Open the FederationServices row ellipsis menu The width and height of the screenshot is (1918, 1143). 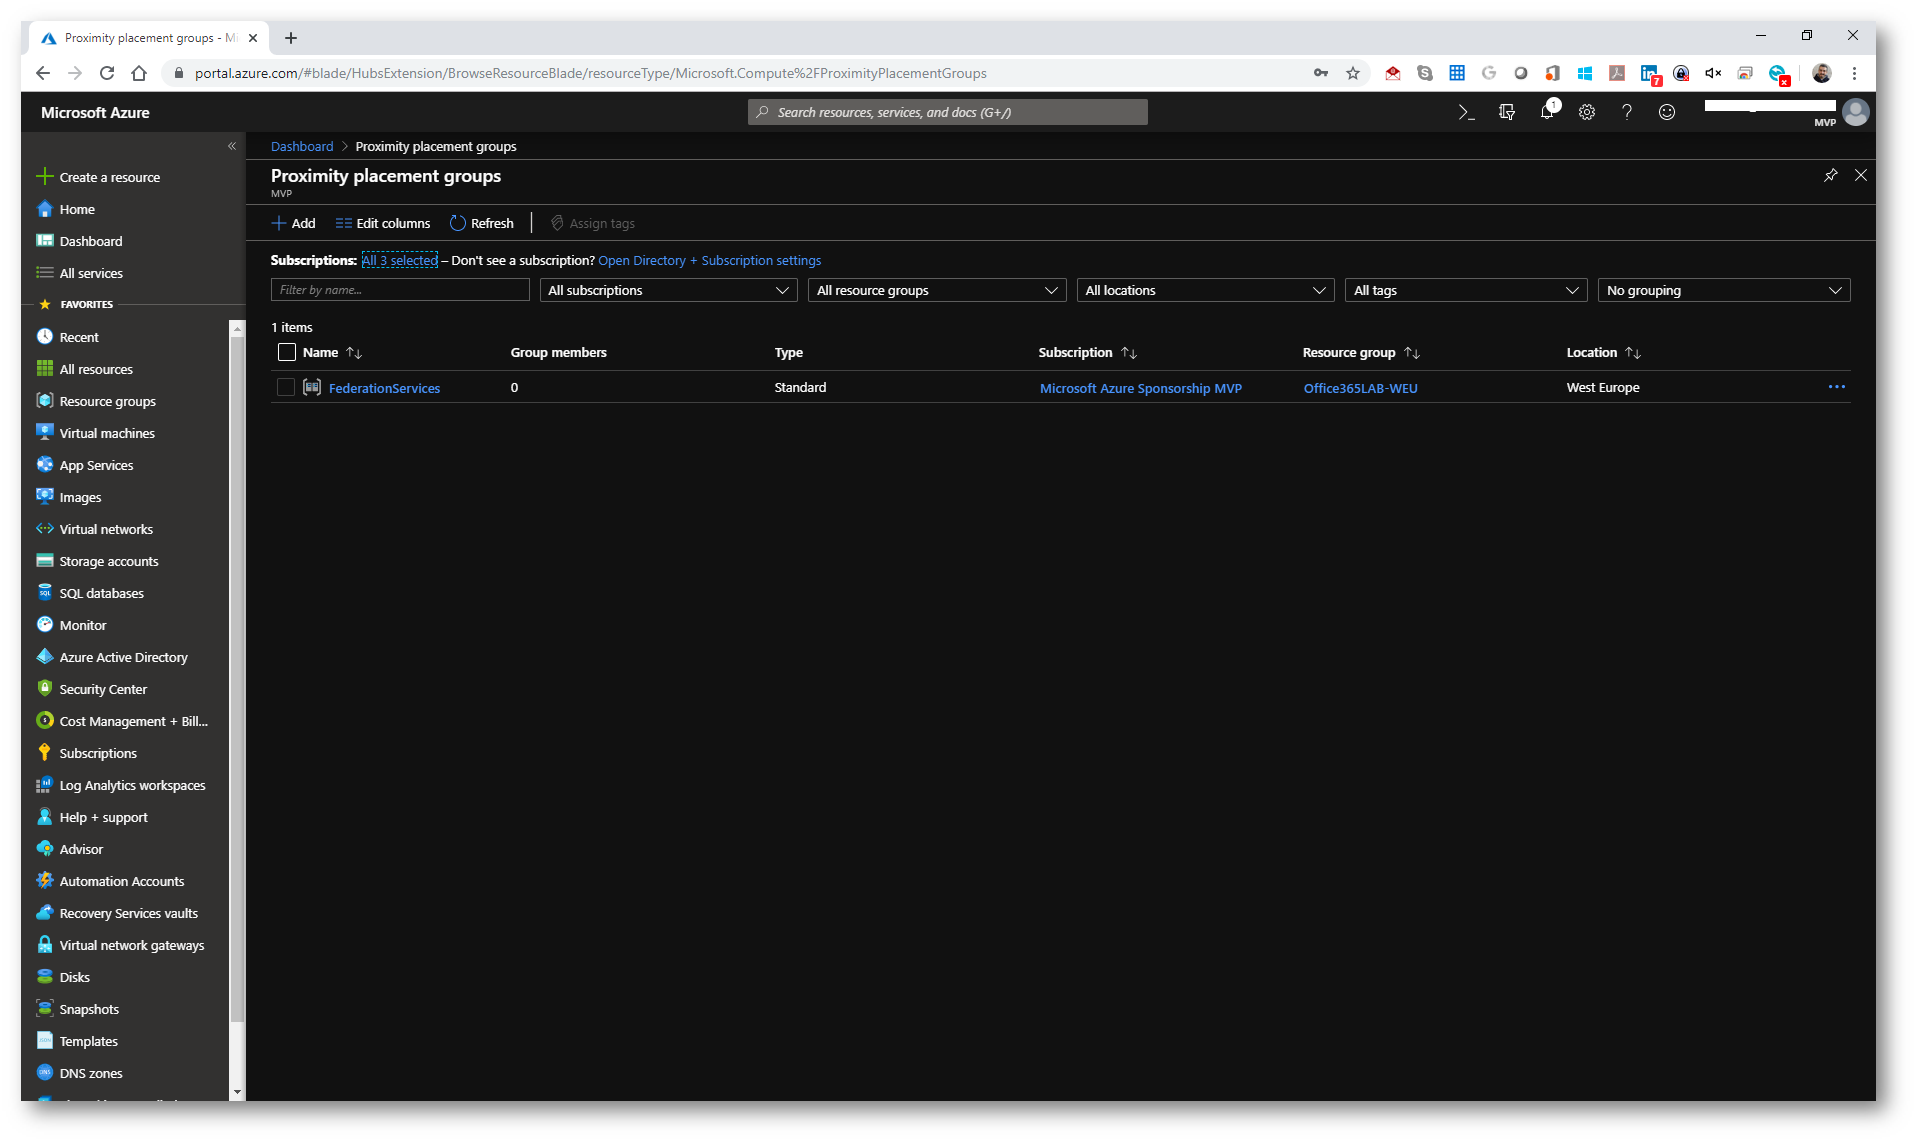tap(1837, 387)
